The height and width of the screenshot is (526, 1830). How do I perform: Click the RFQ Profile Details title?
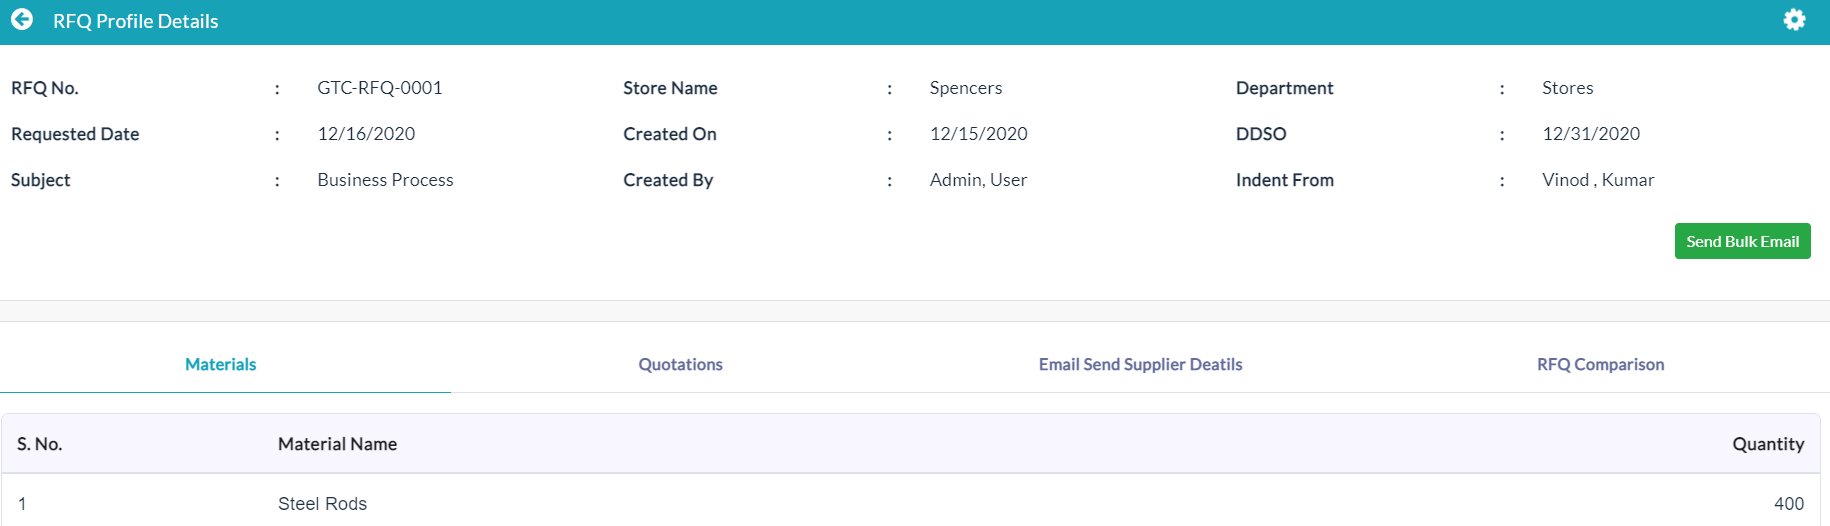coord(136,21)
